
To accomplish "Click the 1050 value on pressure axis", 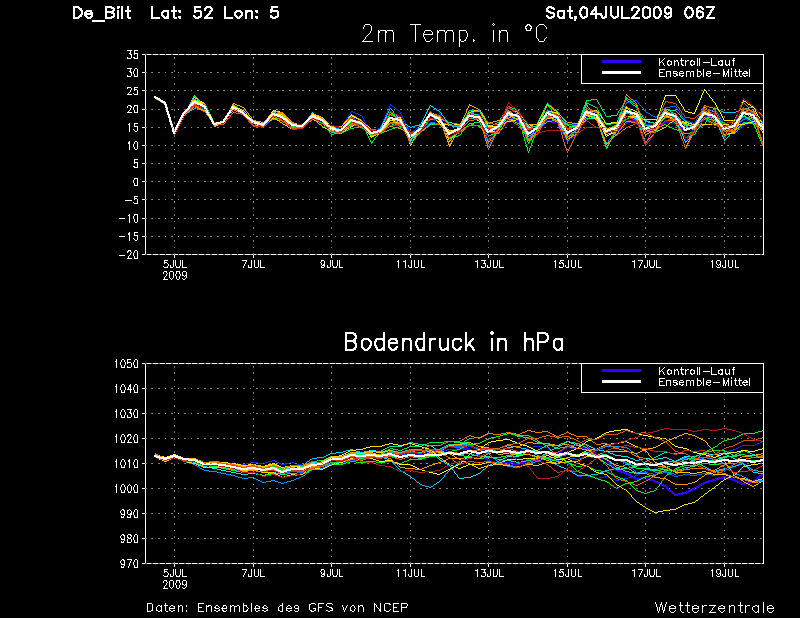I will [x=126, y=364].
